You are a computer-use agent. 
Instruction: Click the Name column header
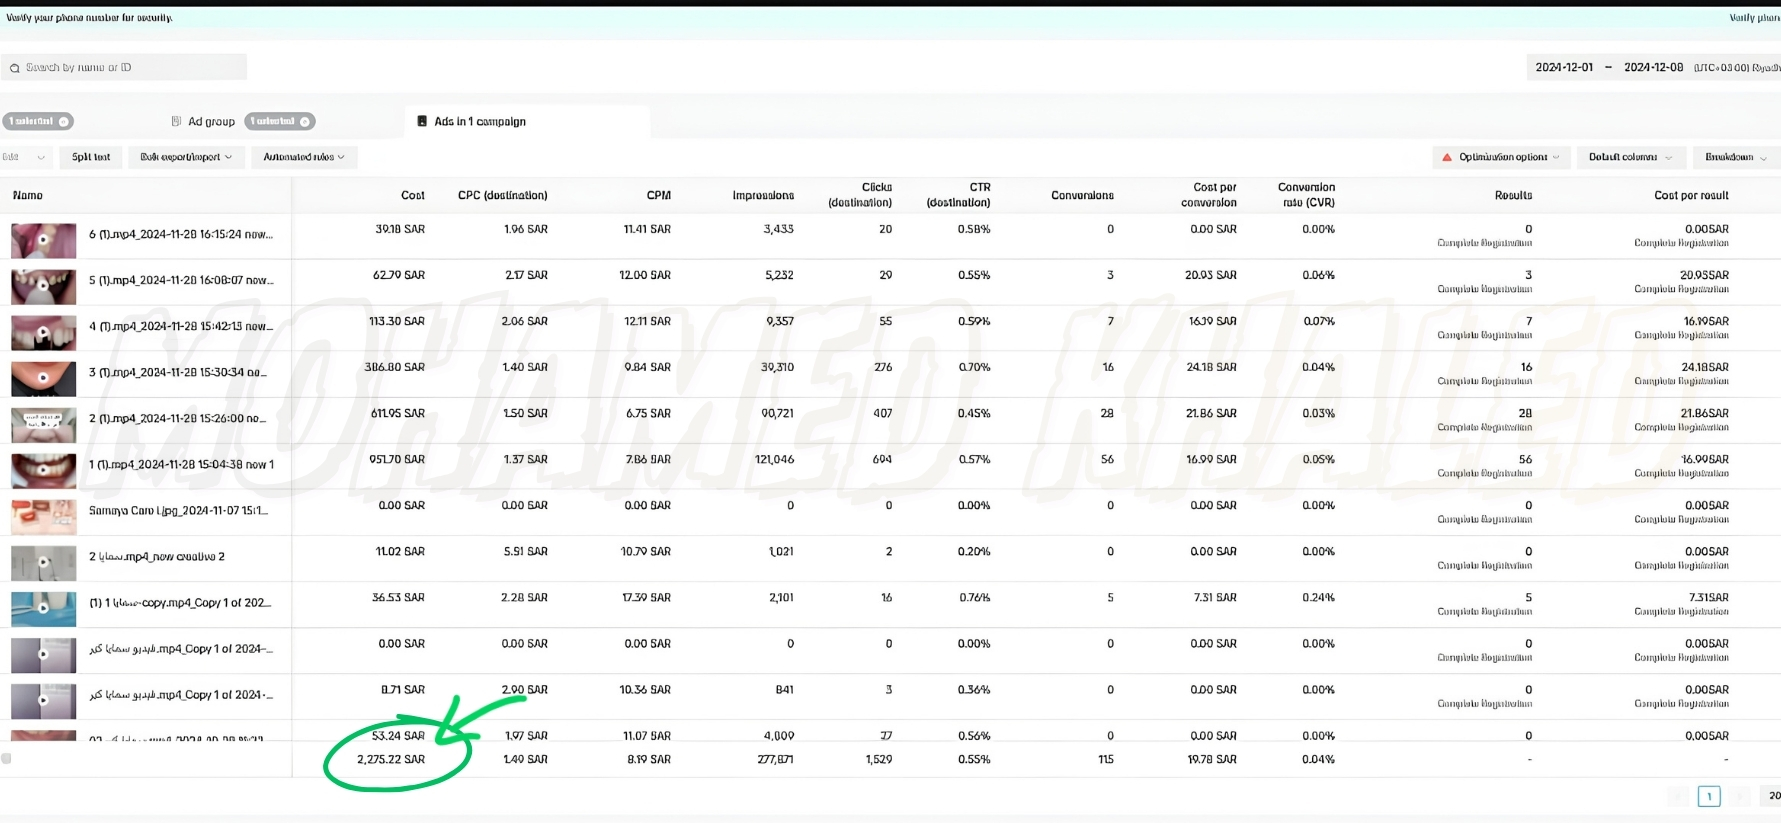pos(28,195)
